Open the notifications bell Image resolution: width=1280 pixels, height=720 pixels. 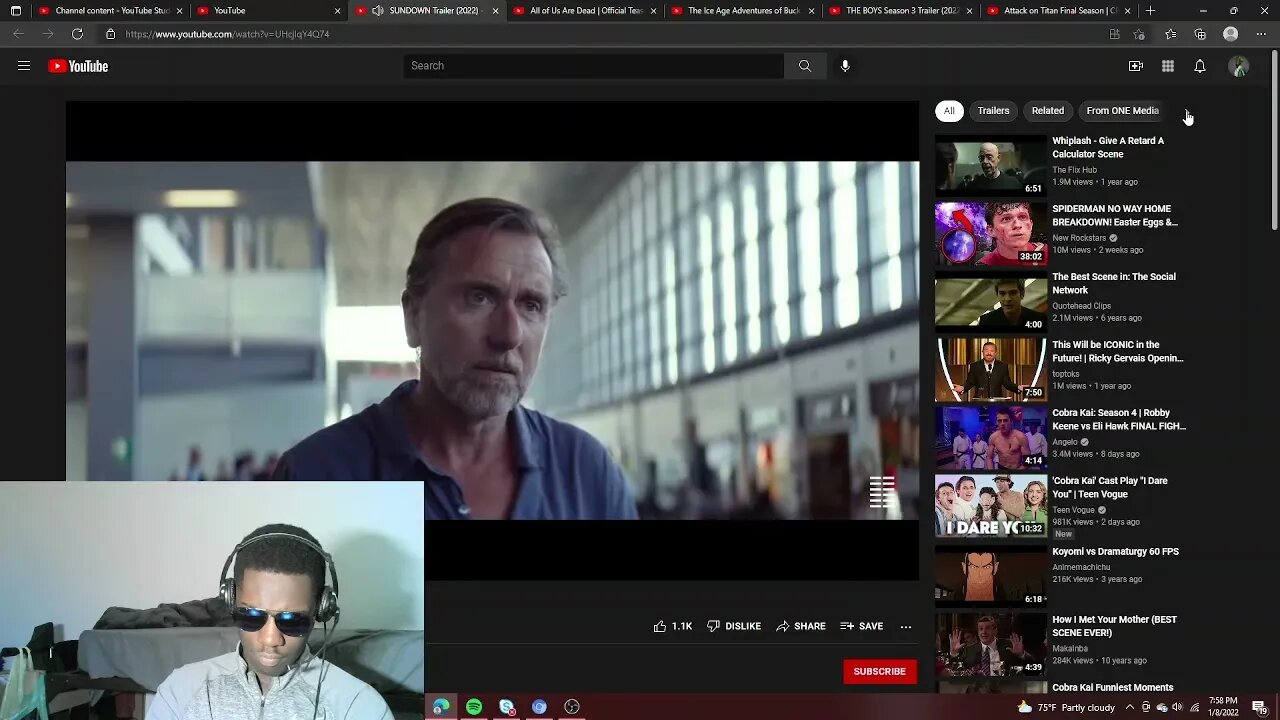1199,66
